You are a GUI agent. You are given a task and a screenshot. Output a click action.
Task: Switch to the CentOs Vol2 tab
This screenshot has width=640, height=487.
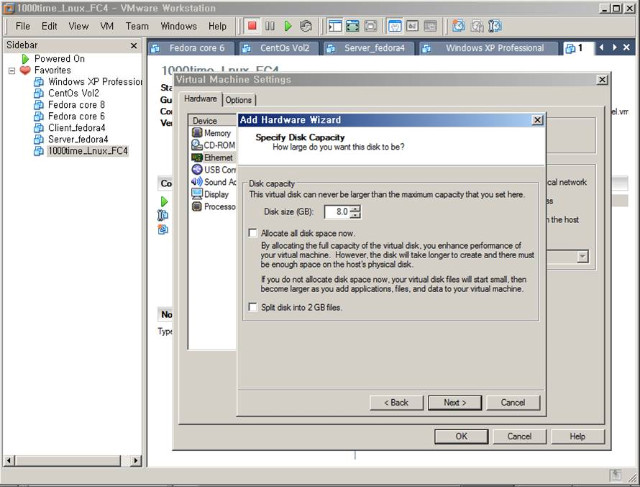point(278,48)
